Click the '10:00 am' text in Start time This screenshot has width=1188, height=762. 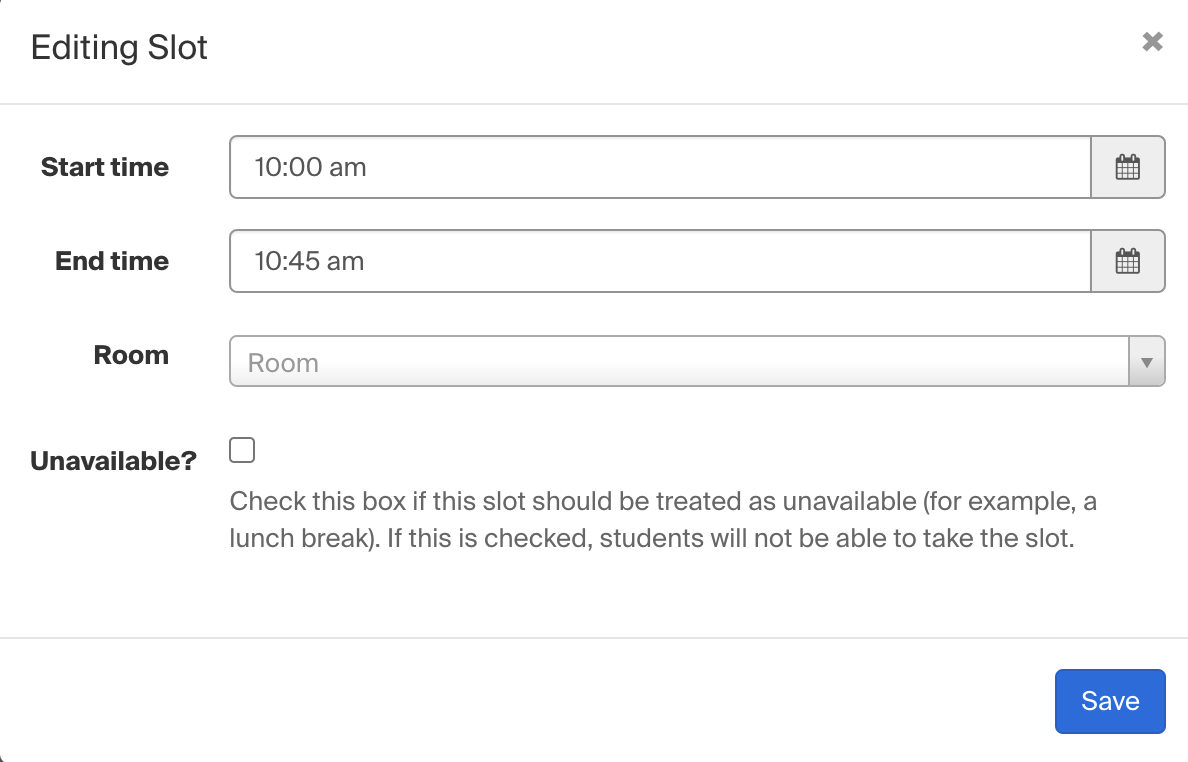click(x=311, y=167)
